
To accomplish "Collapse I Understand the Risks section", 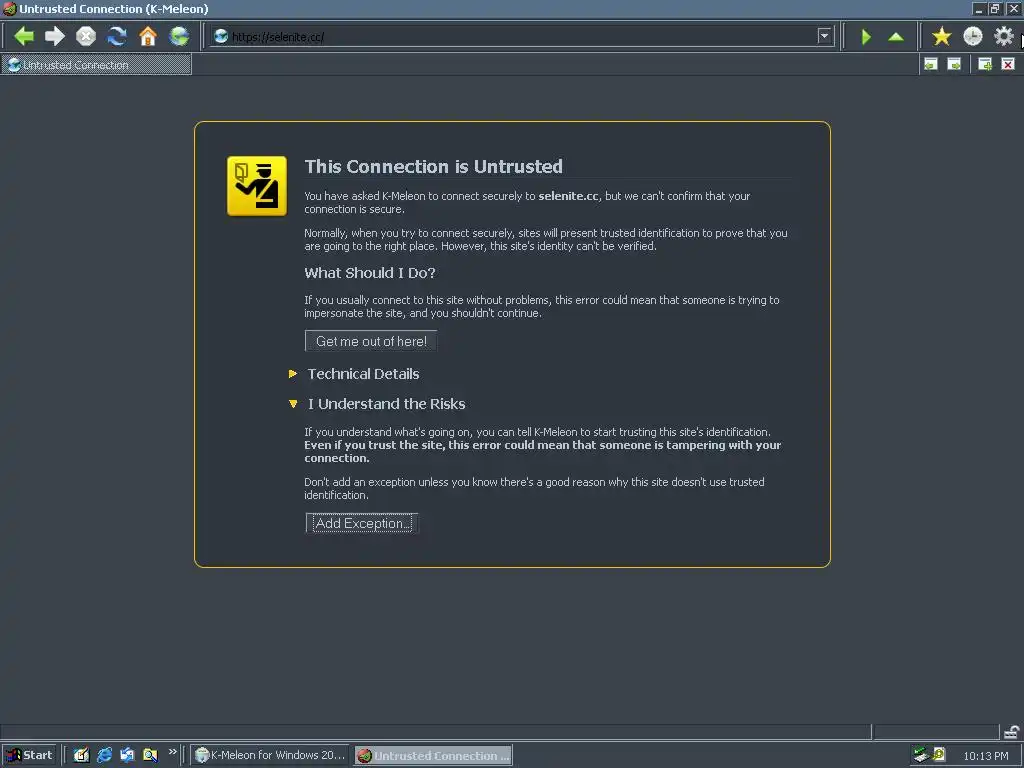I will click(377, 404).
